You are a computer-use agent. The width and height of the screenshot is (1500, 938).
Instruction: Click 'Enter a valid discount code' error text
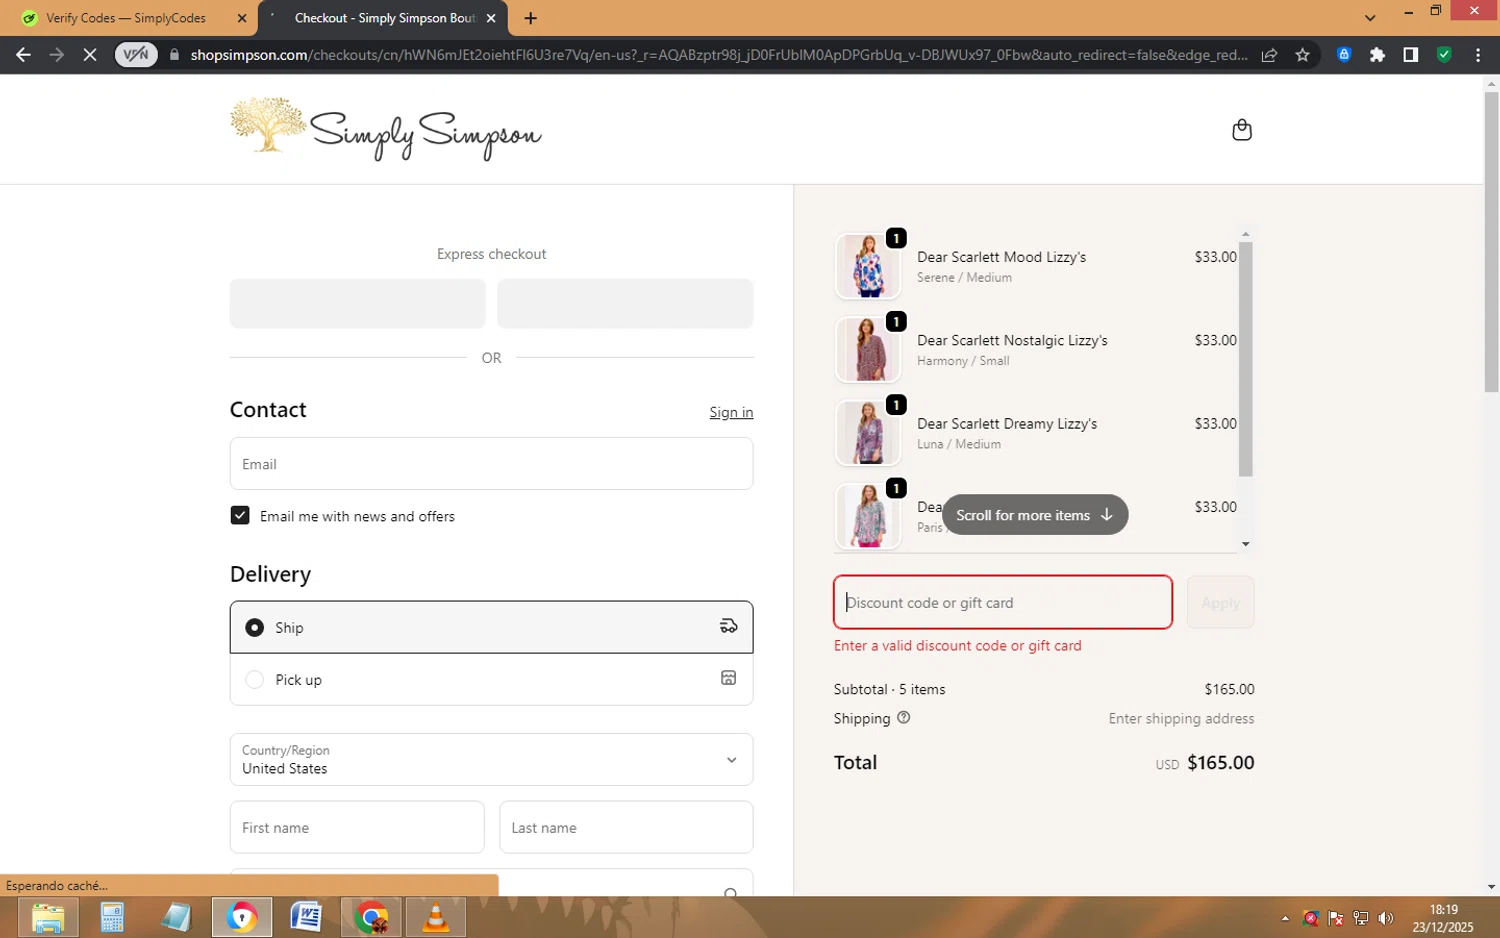pyautogui.click(x=957, y=646)
